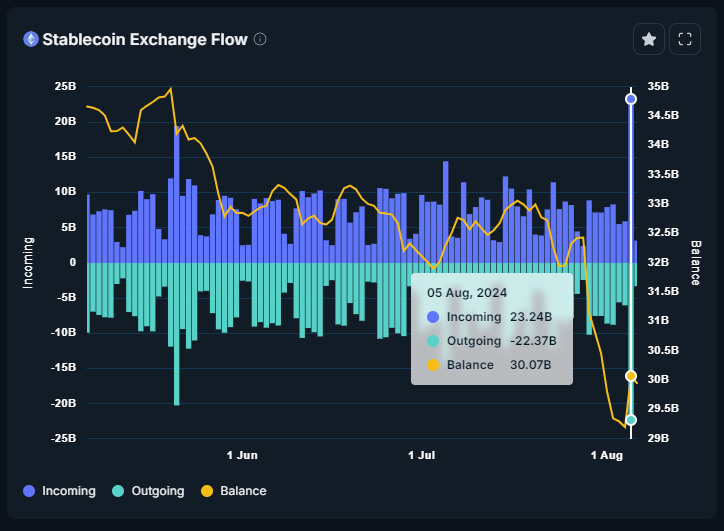This screenshot has height=531, width=724.
Task: Click the -15B left axis label
Action: pos(63,368)
